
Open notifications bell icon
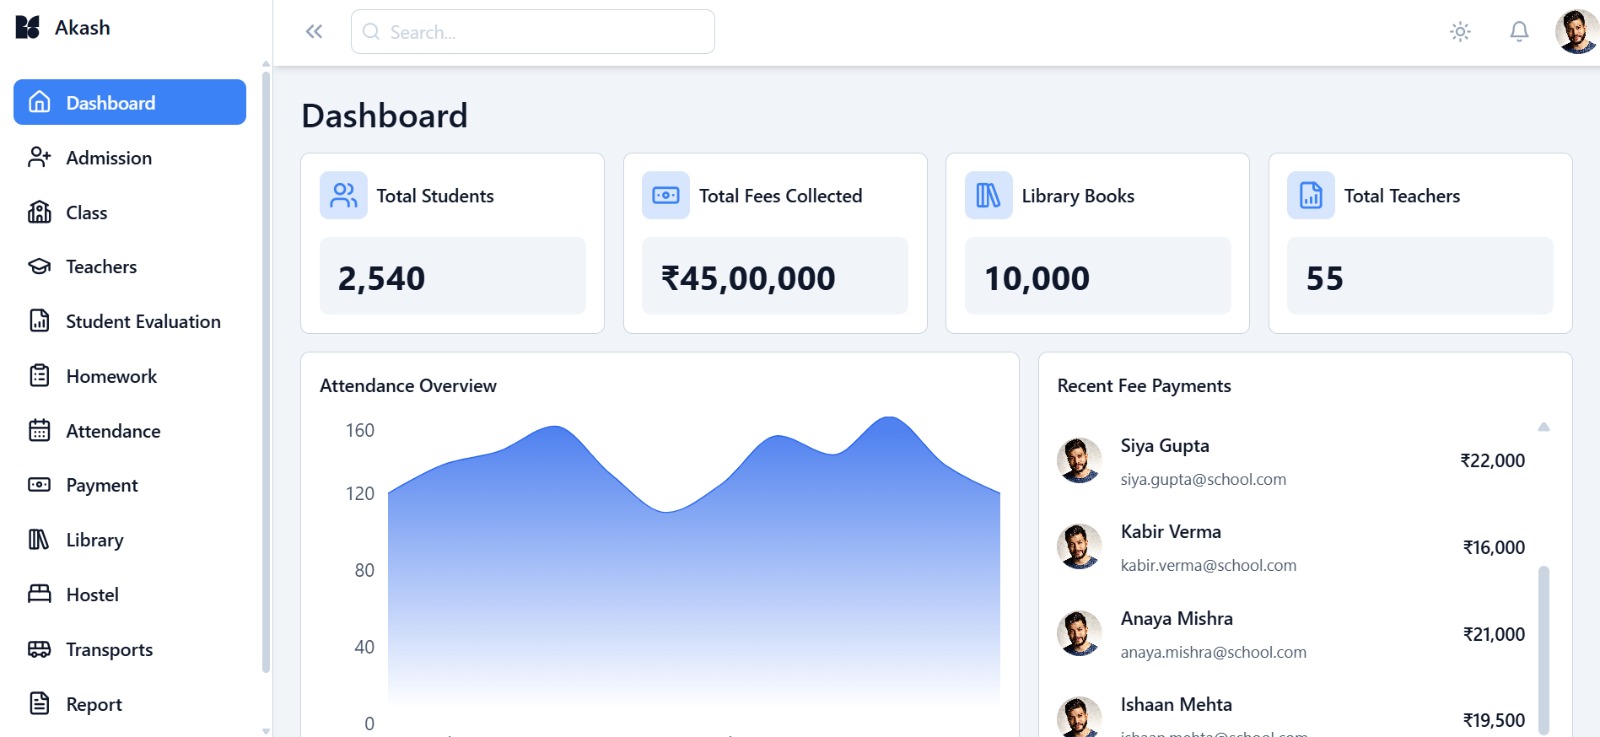[1519, 32]
